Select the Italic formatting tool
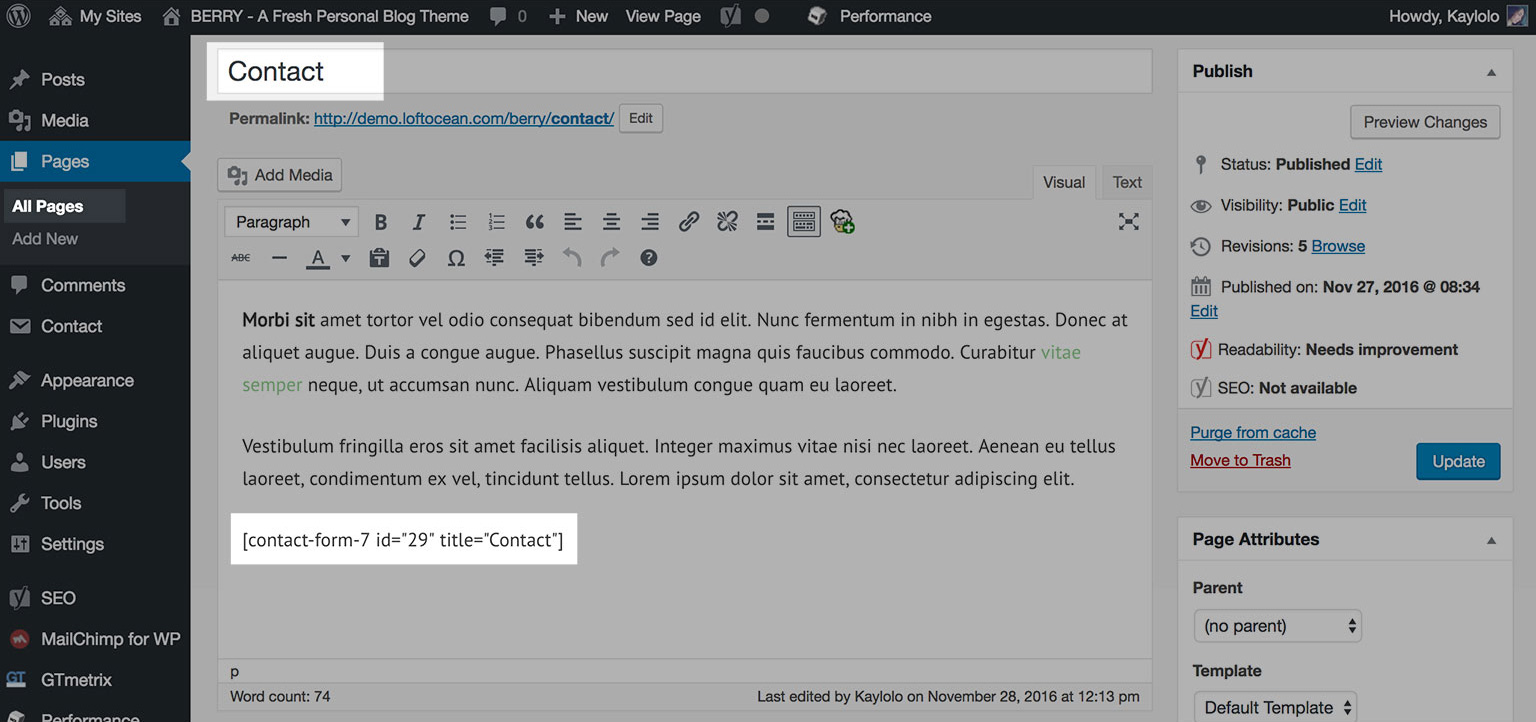Screen dimensions: 1536x722 point(419,221)
